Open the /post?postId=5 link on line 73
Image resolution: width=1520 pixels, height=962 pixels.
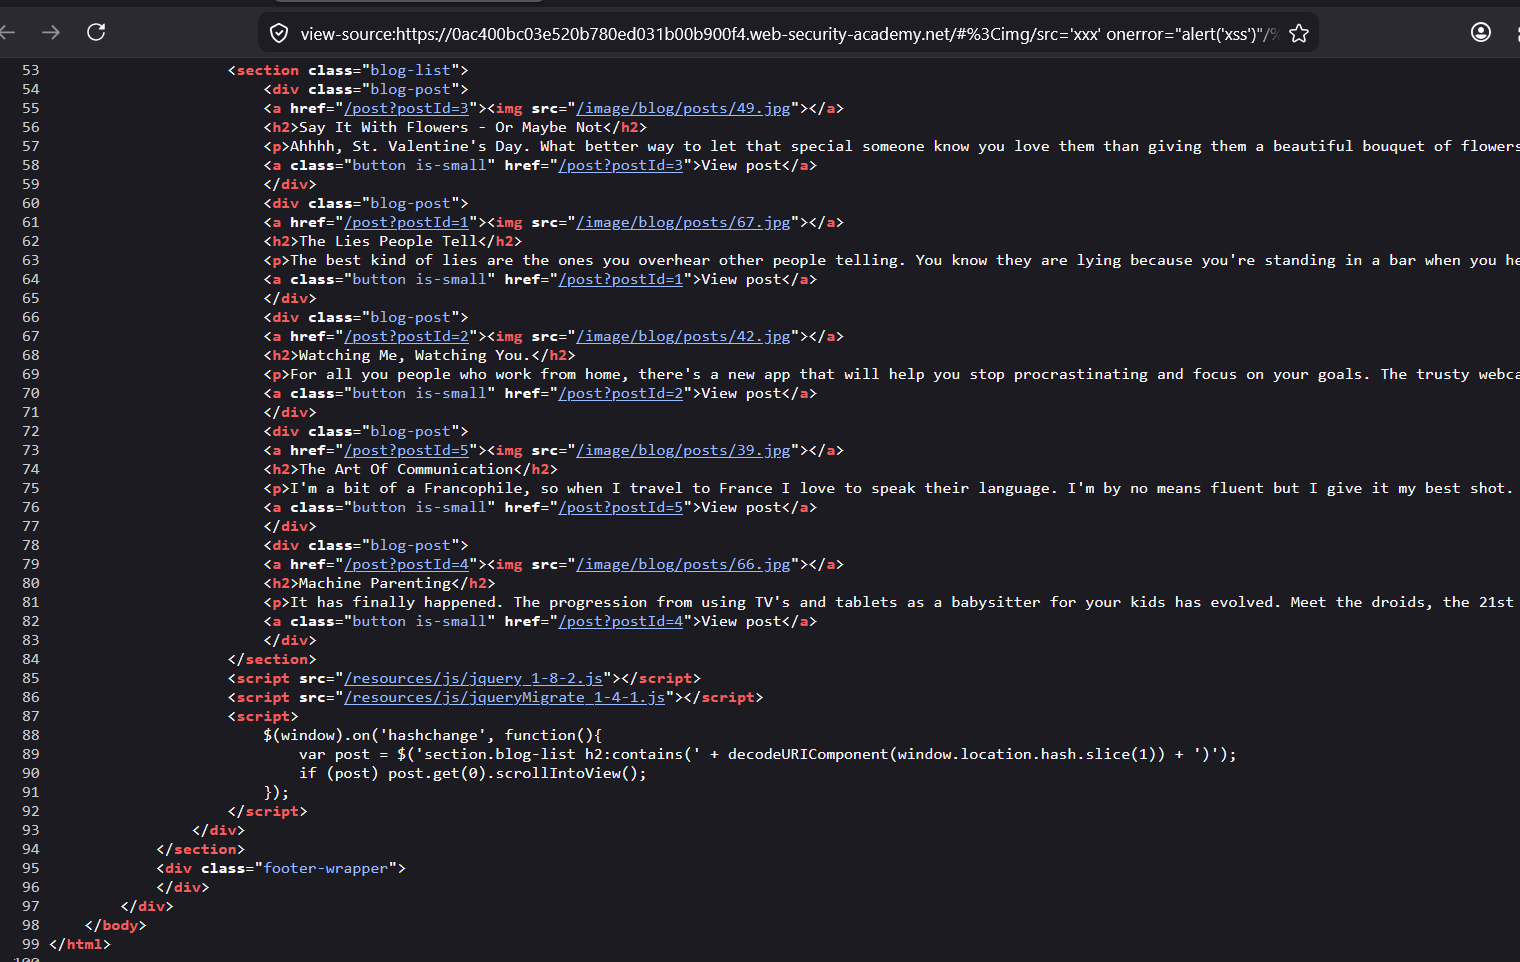(406, 450)
